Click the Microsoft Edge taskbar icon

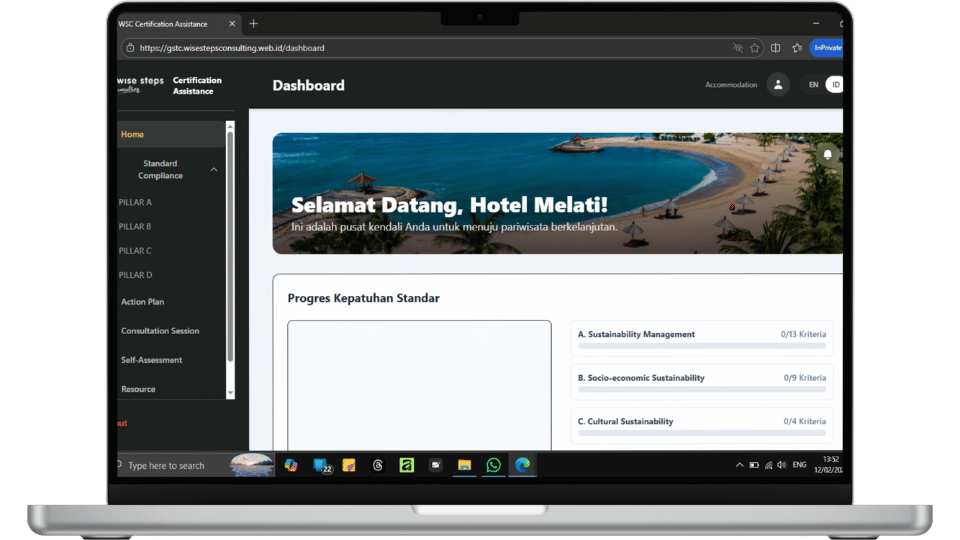coord(521,465)
